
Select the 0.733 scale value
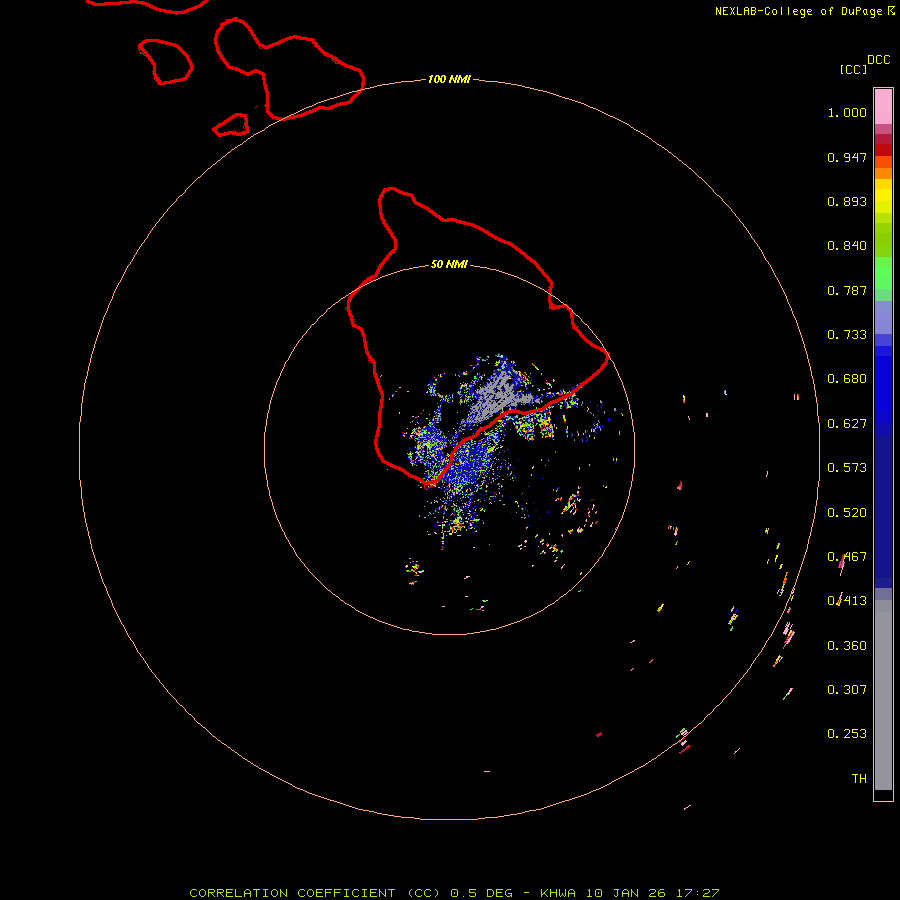pyautogui.click(x=847, y=335)
